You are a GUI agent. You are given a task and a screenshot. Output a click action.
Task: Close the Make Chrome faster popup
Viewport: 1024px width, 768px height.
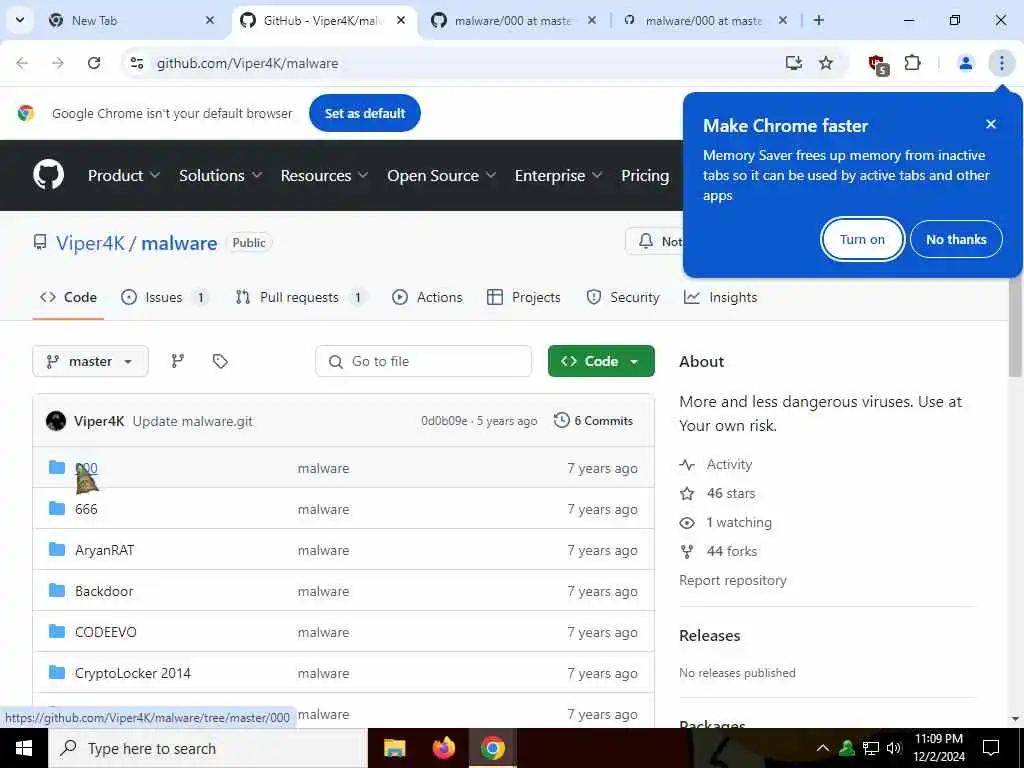(991, 124)
